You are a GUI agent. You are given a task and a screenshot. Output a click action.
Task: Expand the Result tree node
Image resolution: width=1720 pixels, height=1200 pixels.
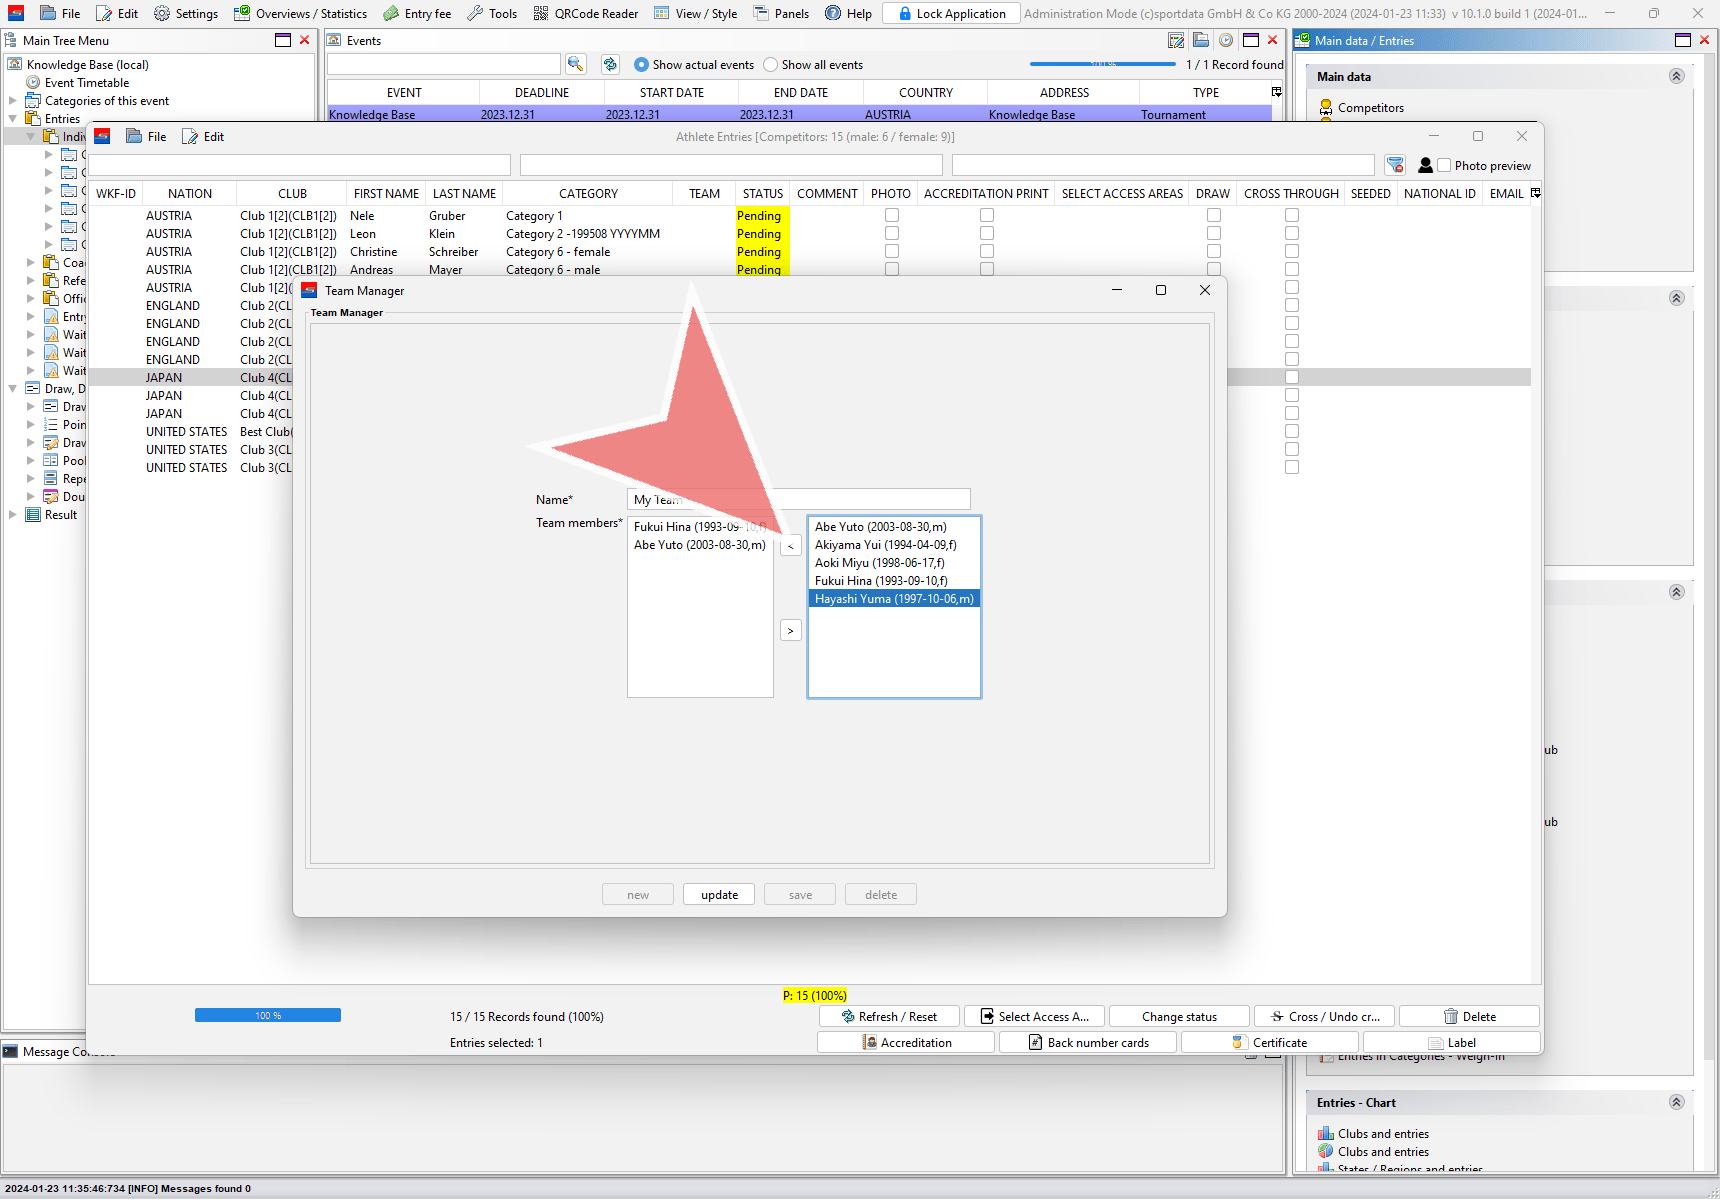pyautogui.click(x=13, y=515)
